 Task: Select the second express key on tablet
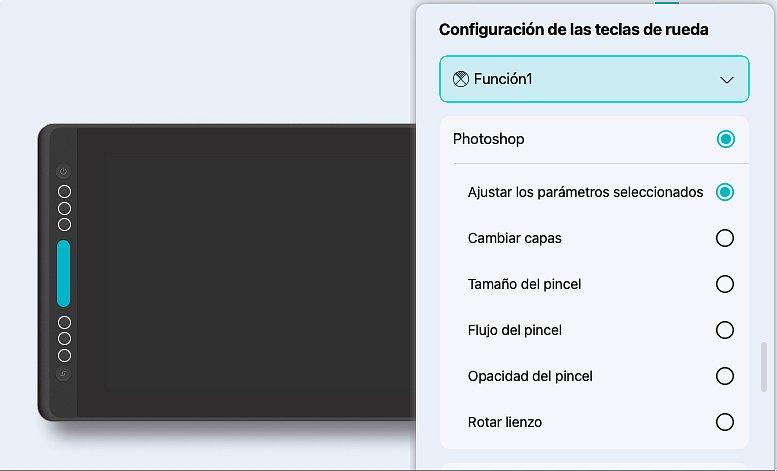[x=64, y=208]
